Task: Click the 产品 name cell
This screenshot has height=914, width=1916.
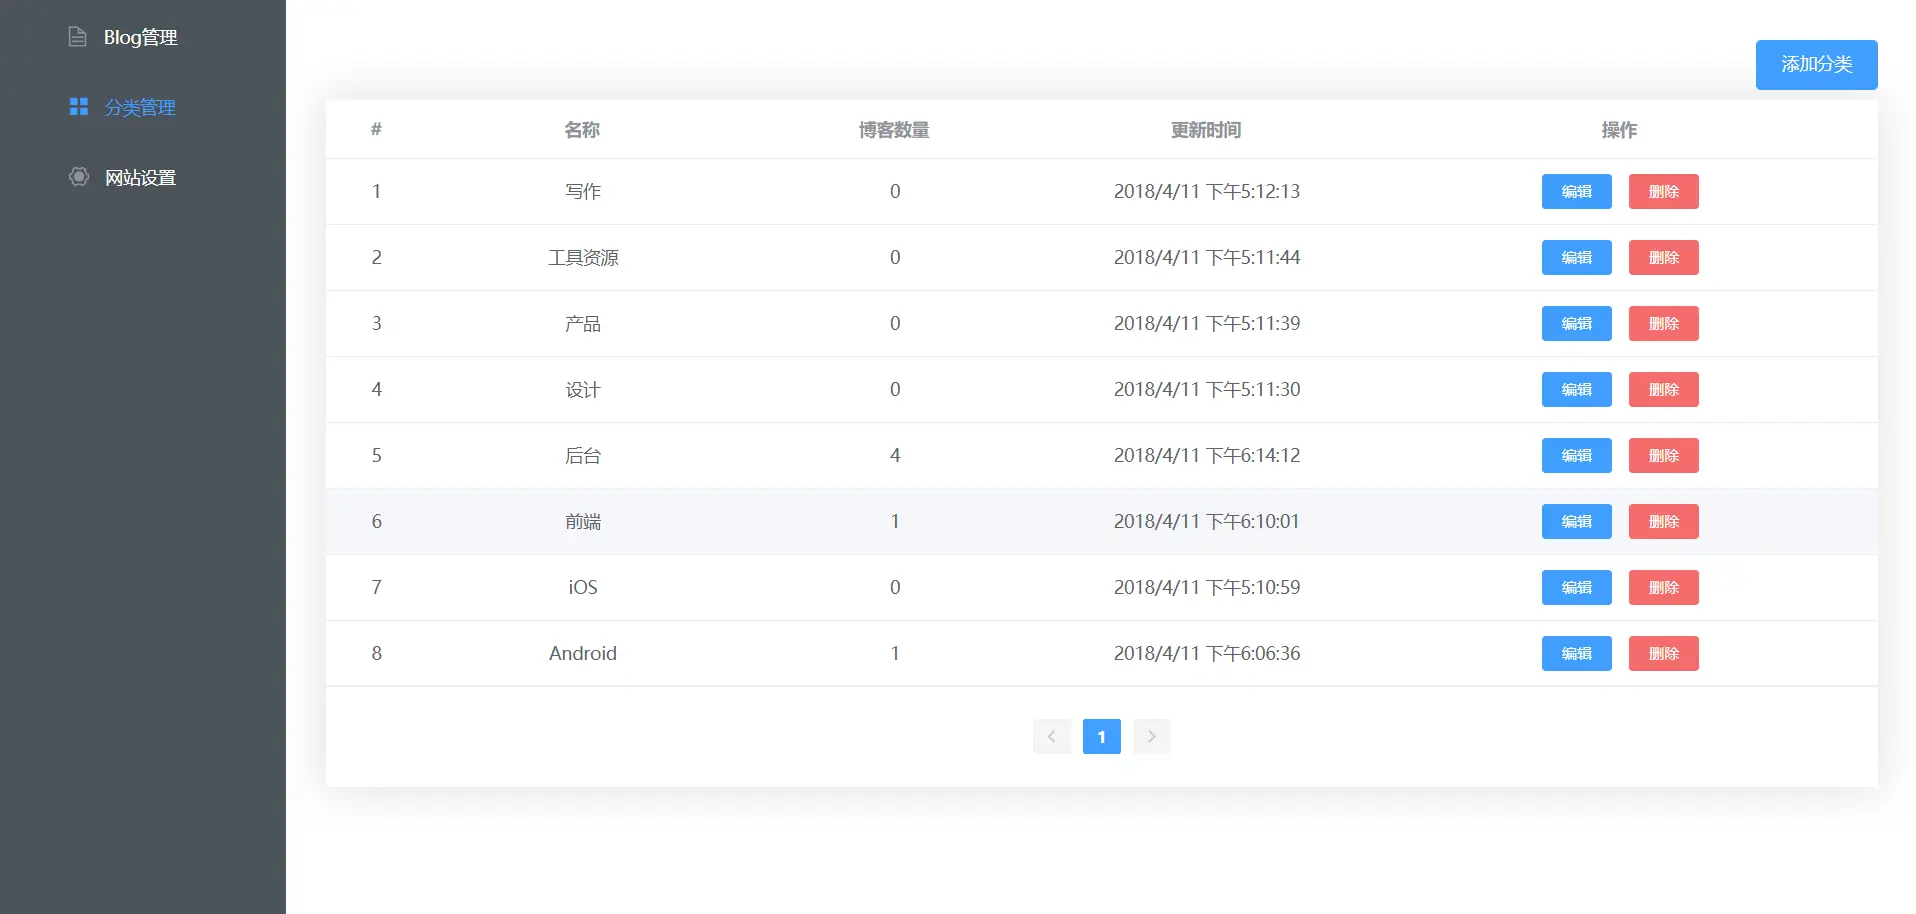Action: [582, 323]
